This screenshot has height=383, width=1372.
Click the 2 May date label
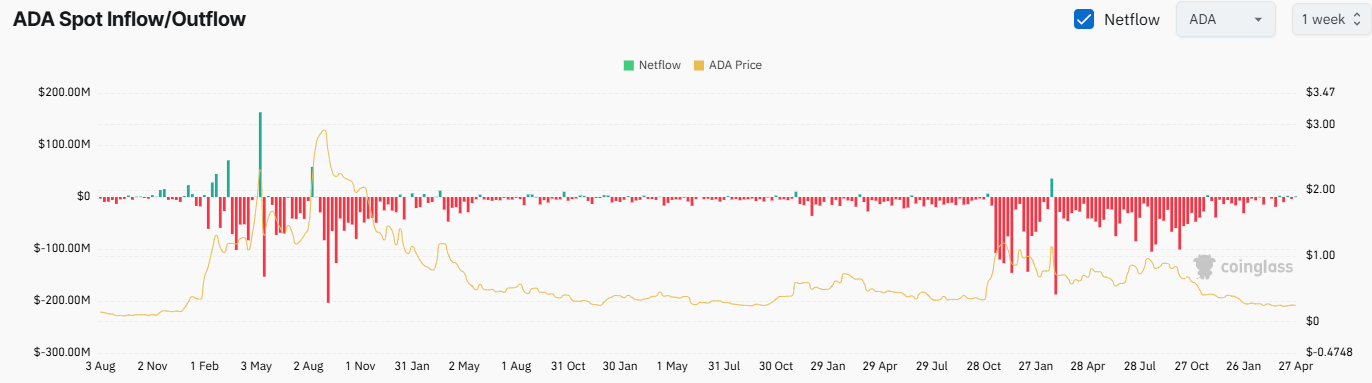coord(465,367)
